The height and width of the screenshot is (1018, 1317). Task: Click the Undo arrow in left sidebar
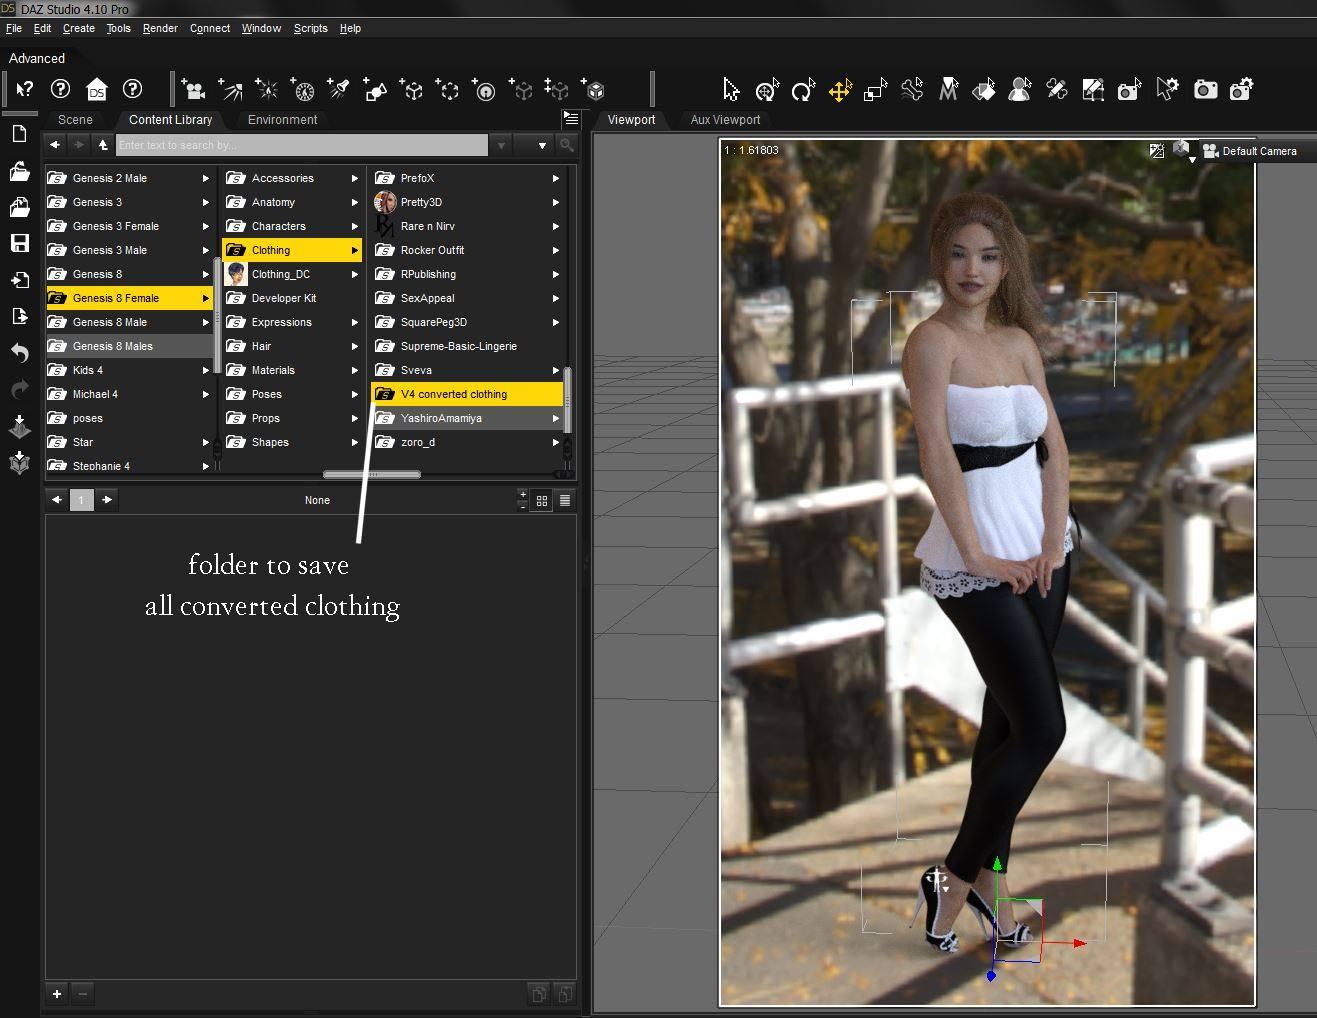pos(19,353)
